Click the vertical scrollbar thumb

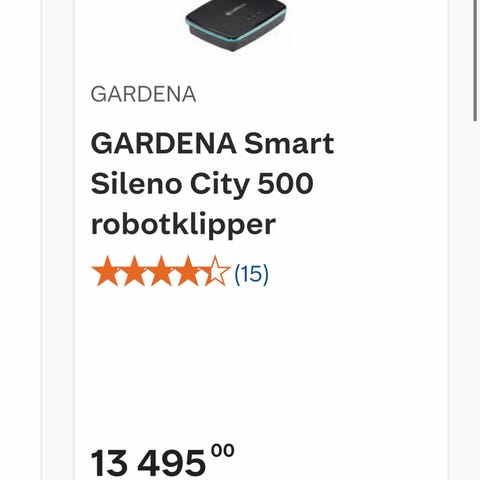coord(476,60)
